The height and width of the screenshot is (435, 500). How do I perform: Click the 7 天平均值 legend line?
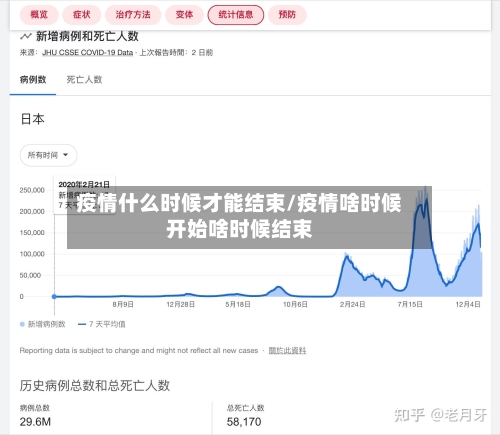click(82, 324)
